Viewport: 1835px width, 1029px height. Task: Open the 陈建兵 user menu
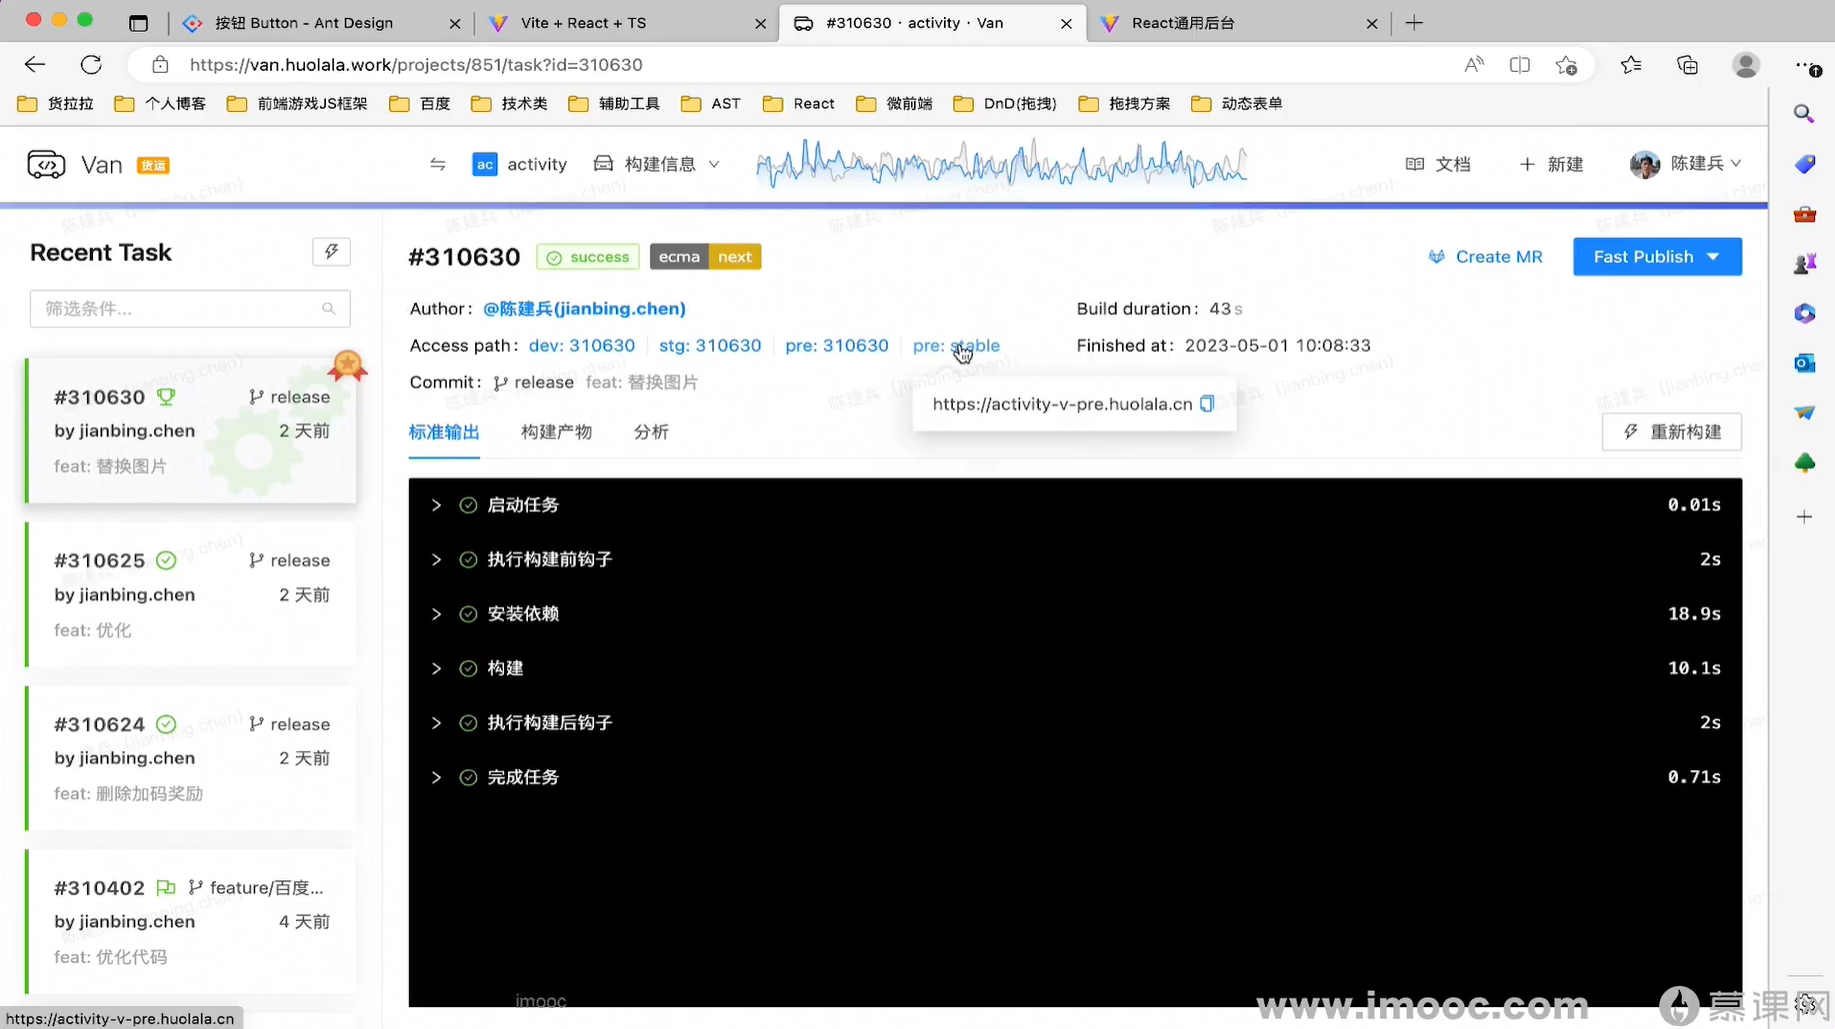click(x=1686, y=164)
